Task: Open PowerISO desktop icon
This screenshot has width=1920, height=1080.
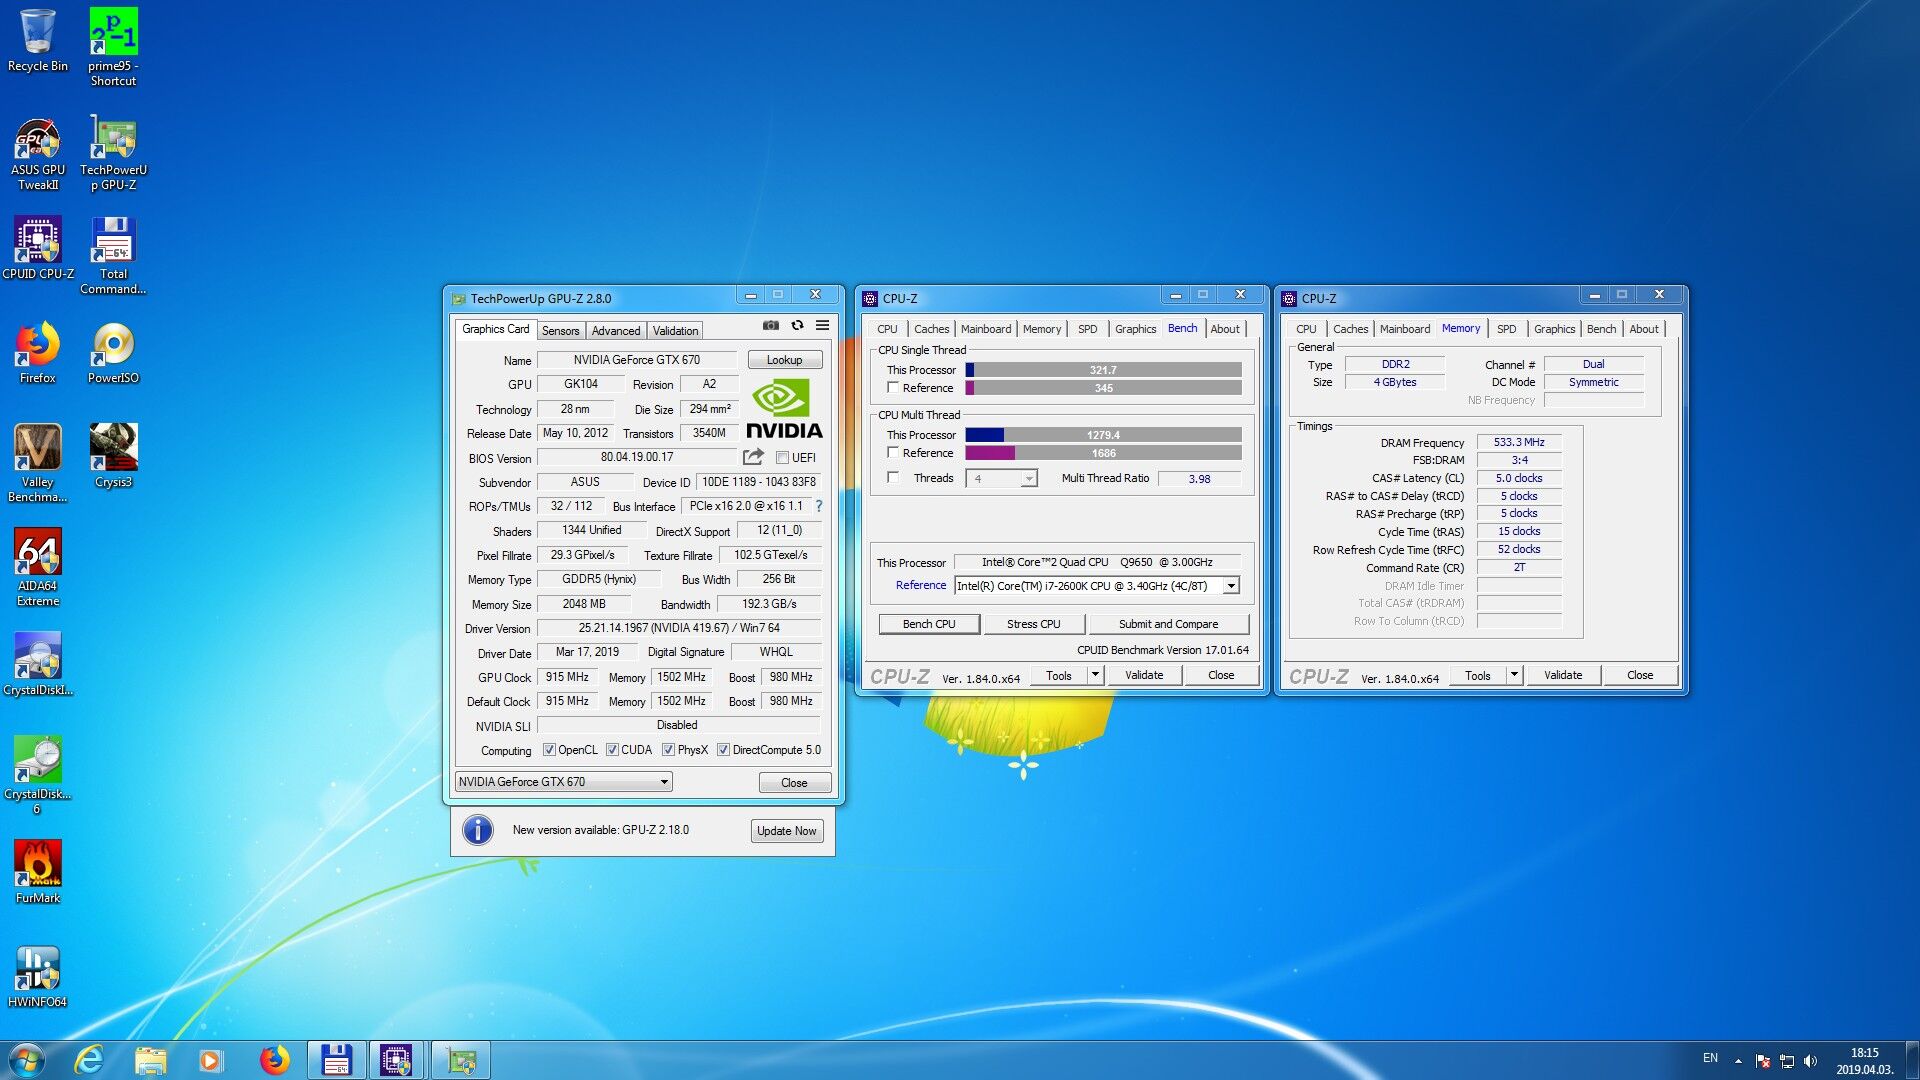Action: pyautogui.click(x=113, y=352)
